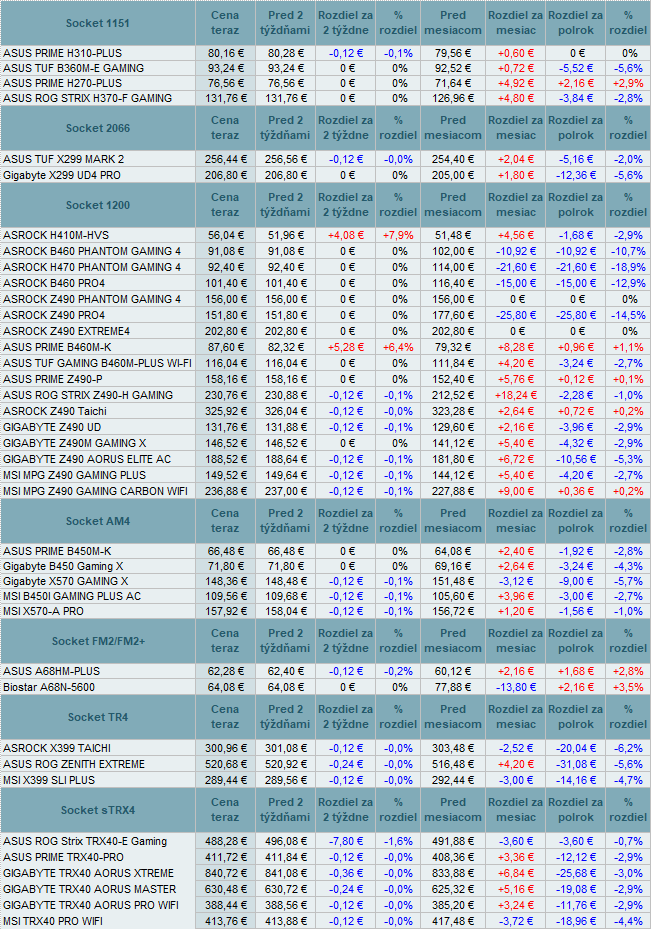The height and width of the screenshot is (929, 651).
Task: Click Gigabyte B450 Gaming X name
Action: click(63, 566)
